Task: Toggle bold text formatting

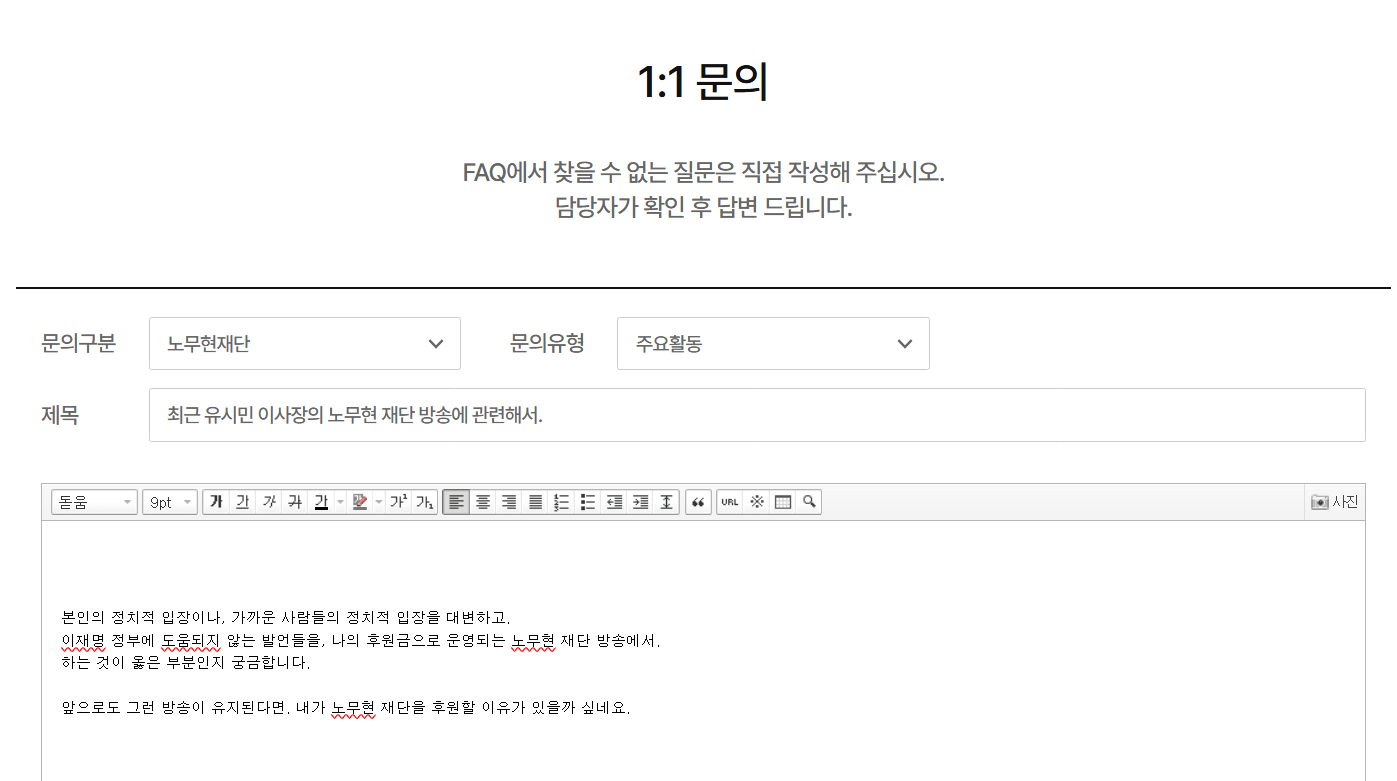Action: (216, 502)
